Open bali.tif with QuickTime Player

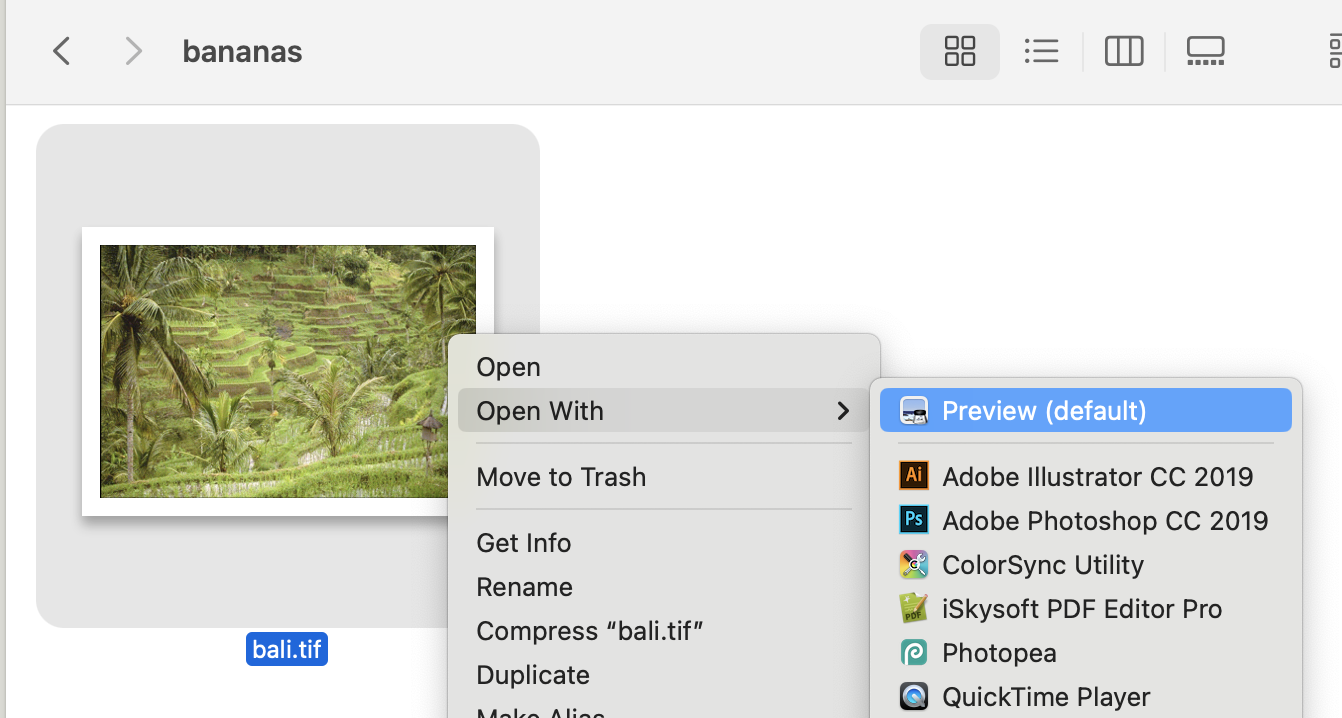point(1045,696)
